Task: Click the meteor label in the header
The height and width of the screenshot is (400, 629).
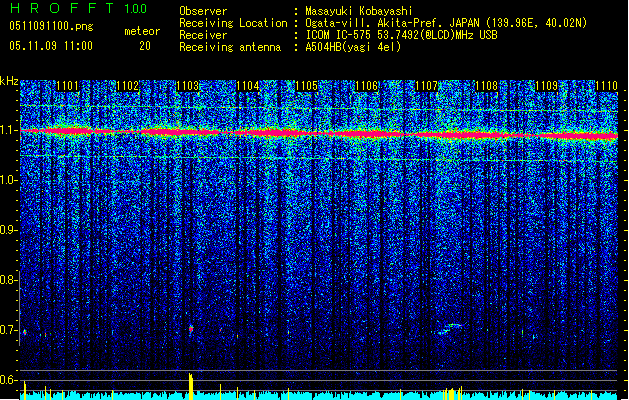Action: point(142,31)
